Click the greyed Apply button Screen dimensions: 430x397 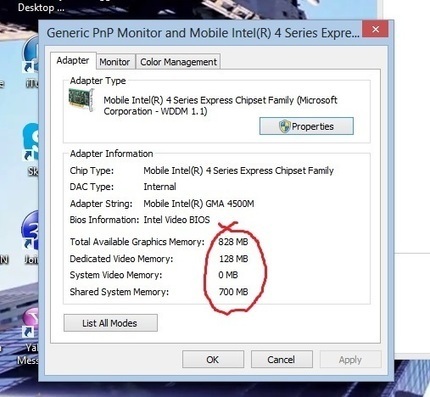(350, 359)
